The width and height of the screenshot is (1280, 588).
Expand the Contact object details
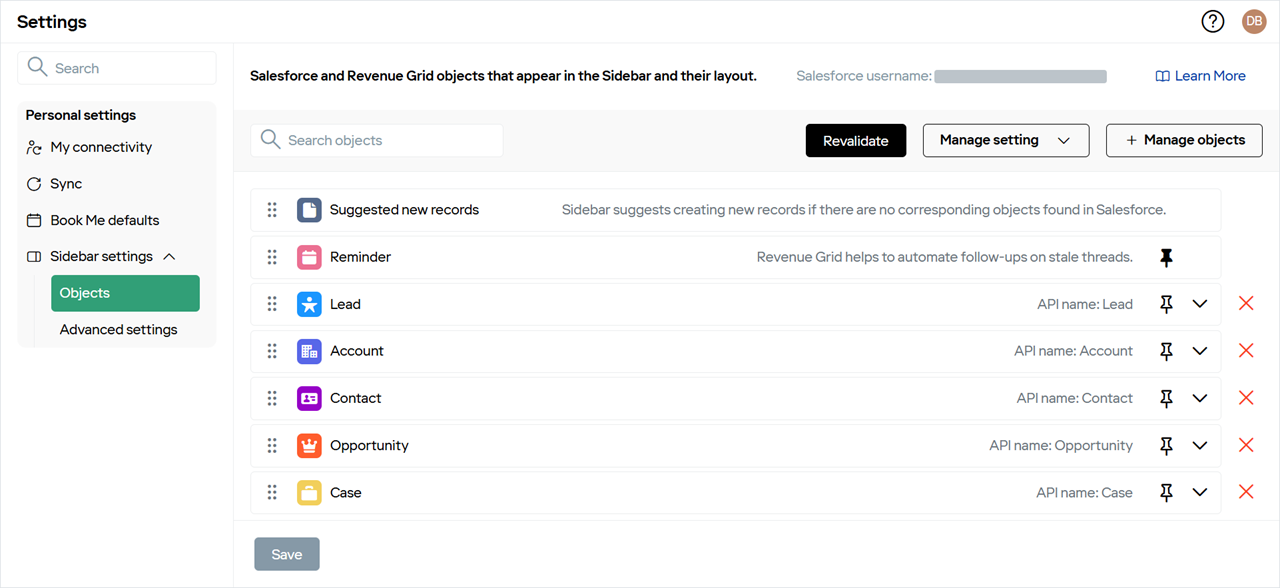click(1200, 398)
